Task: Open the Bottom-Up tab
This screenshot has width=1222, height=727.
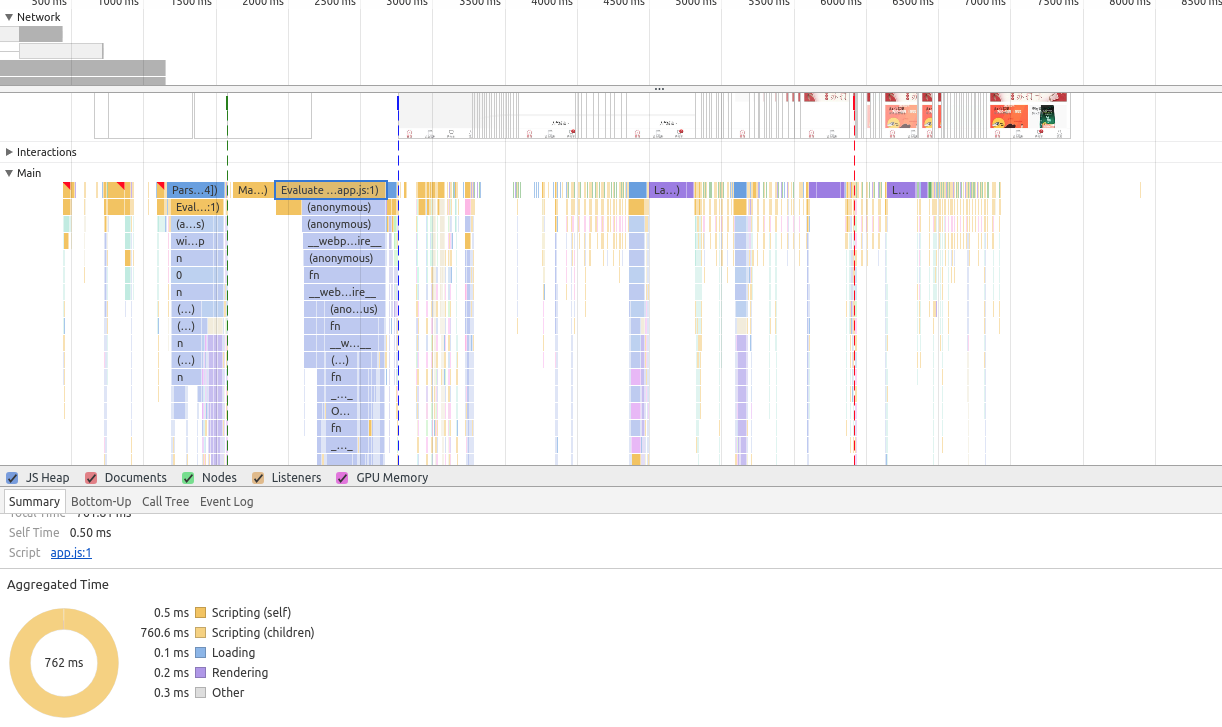Action: tap(101, 502)
